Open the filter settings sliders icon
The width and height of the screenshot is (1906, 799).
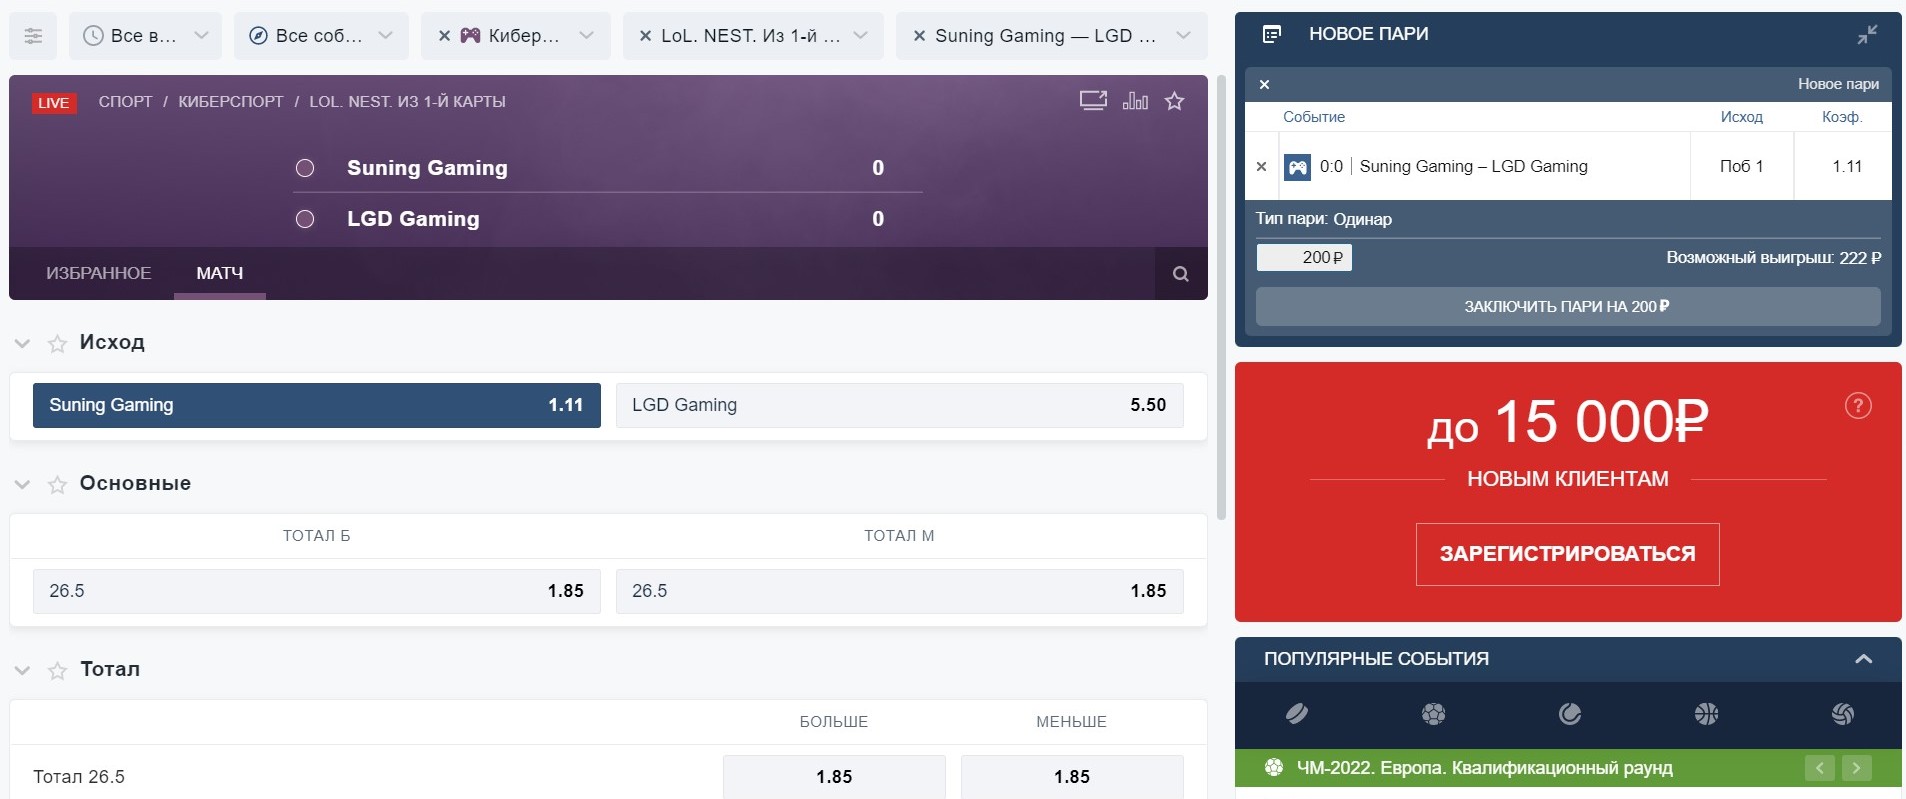[33, 36]
